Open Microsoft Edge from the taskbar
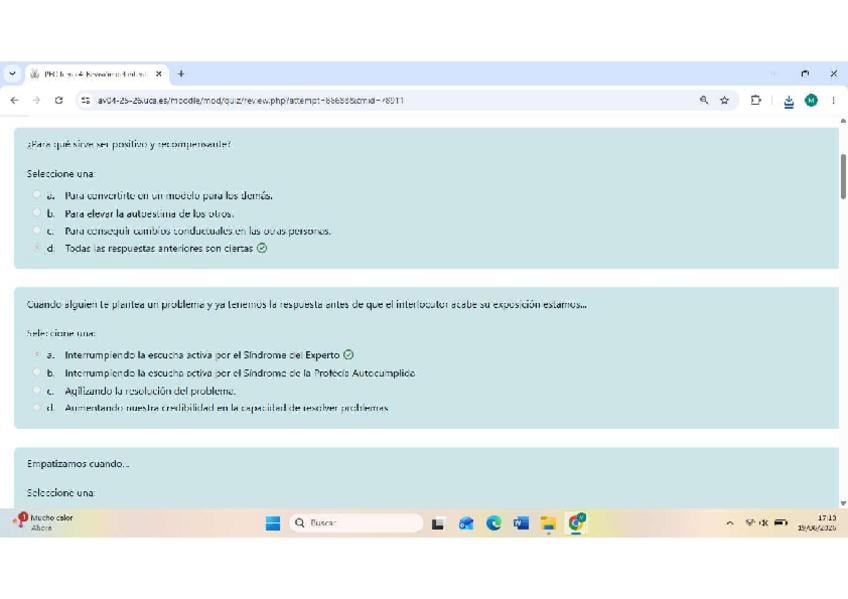The height and width of the screenshot is (599, 848). (493, 523)
